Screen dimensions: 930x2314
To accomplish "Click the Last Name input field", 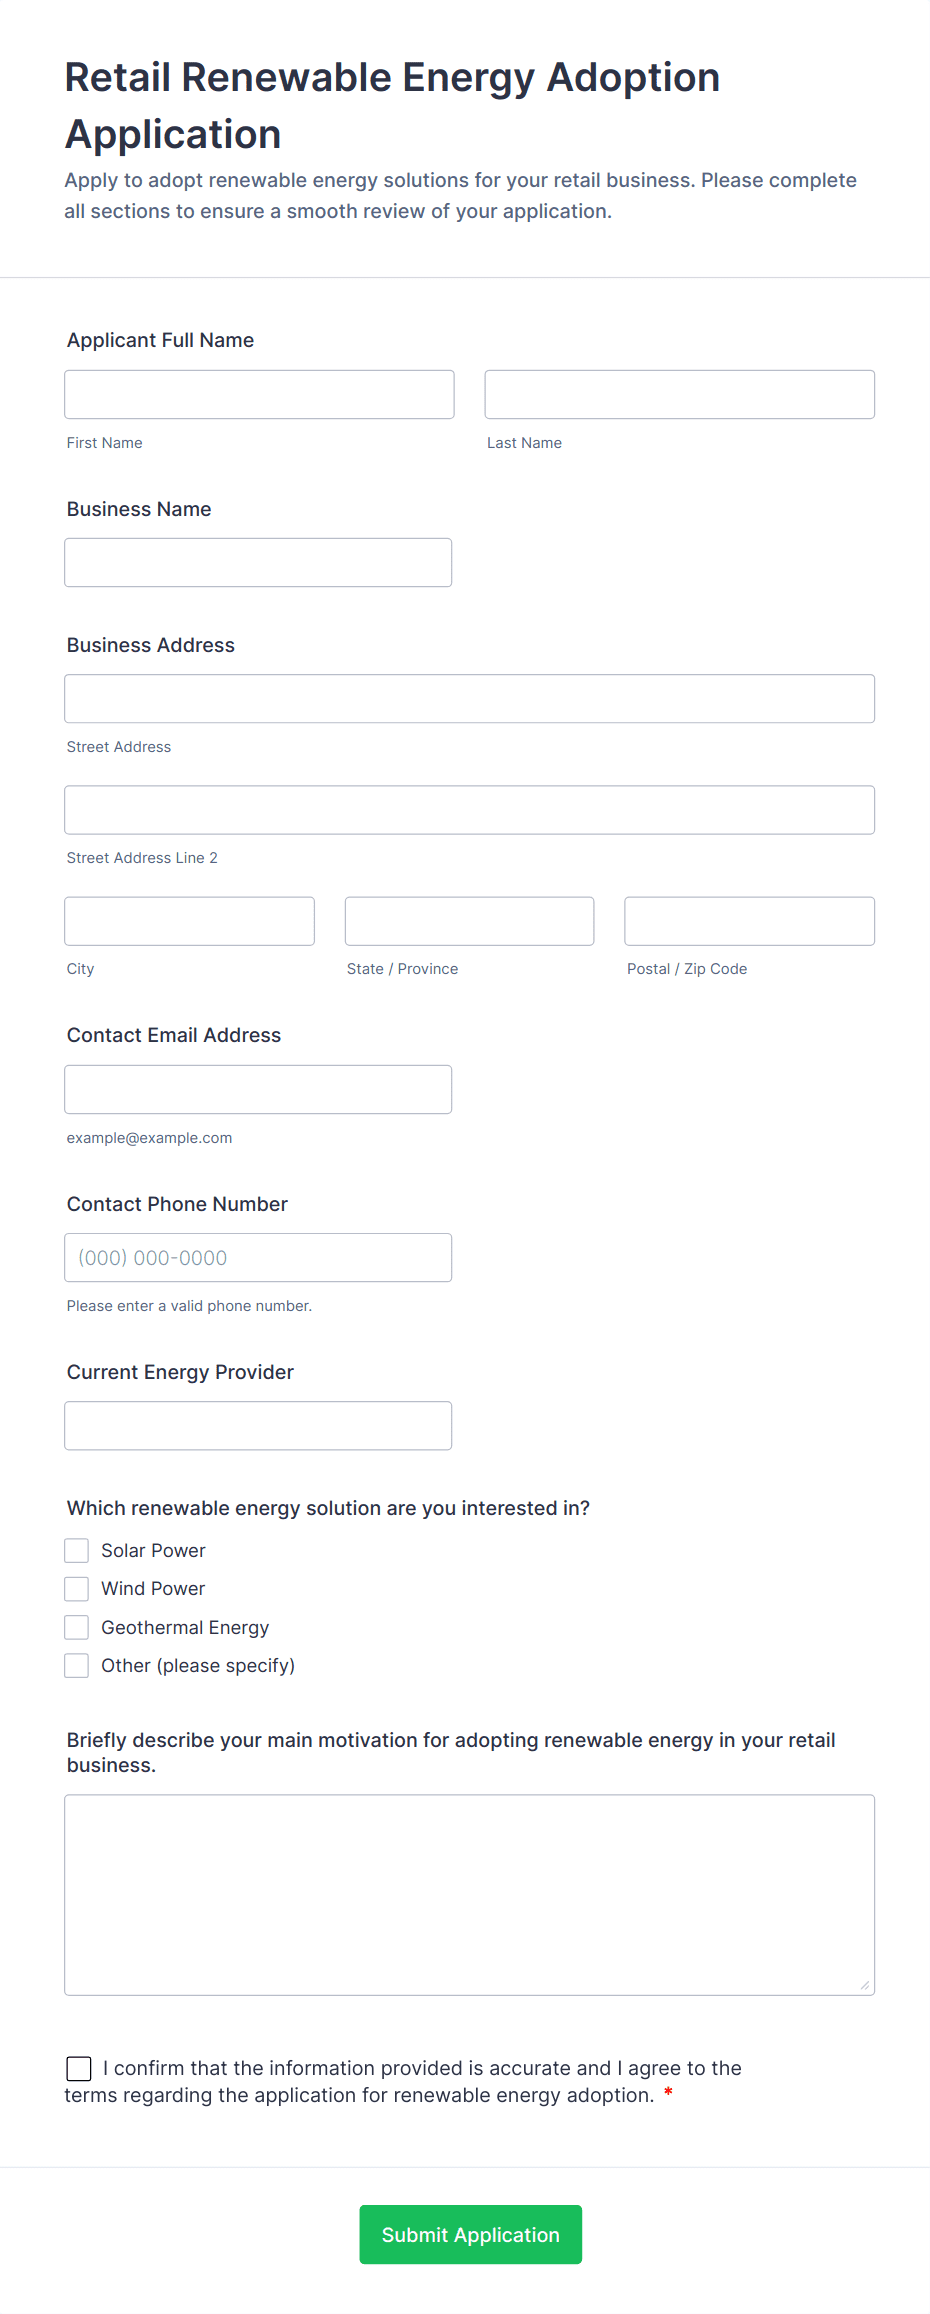I will [679, 395].
